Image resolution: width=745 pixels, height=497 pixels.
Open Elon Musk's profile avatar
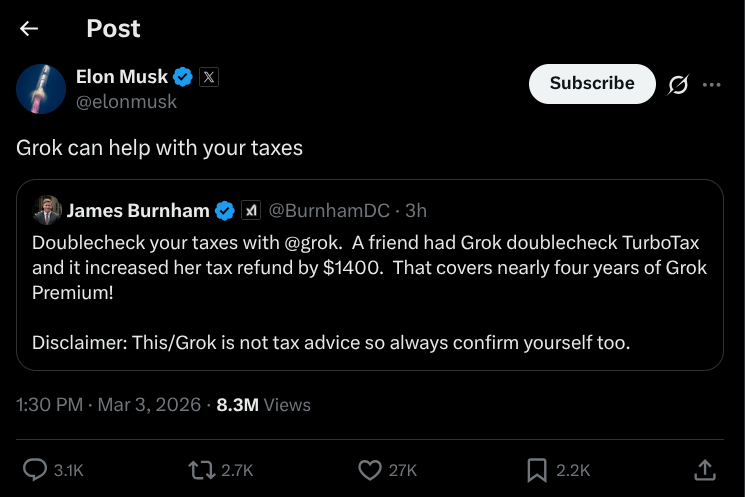[x=41, y=88]
